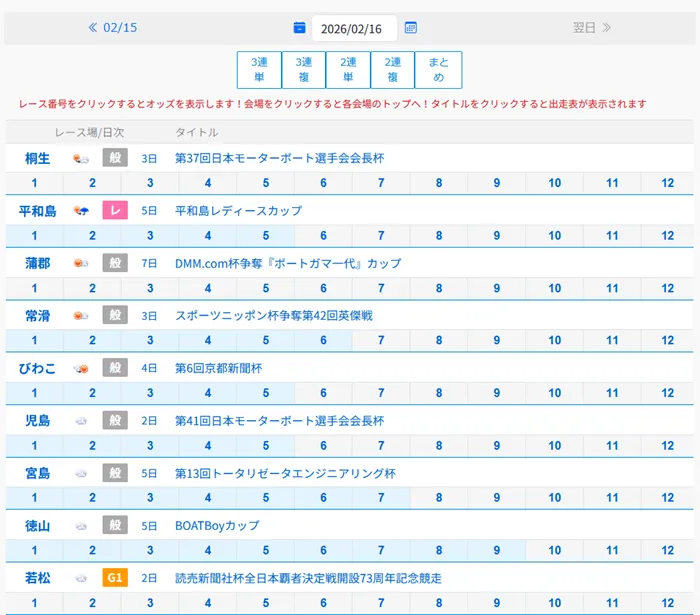Screen dimensions: 700x615
Task: Click the umbrella weather icon for 平和島
Action: coord(82,211)
